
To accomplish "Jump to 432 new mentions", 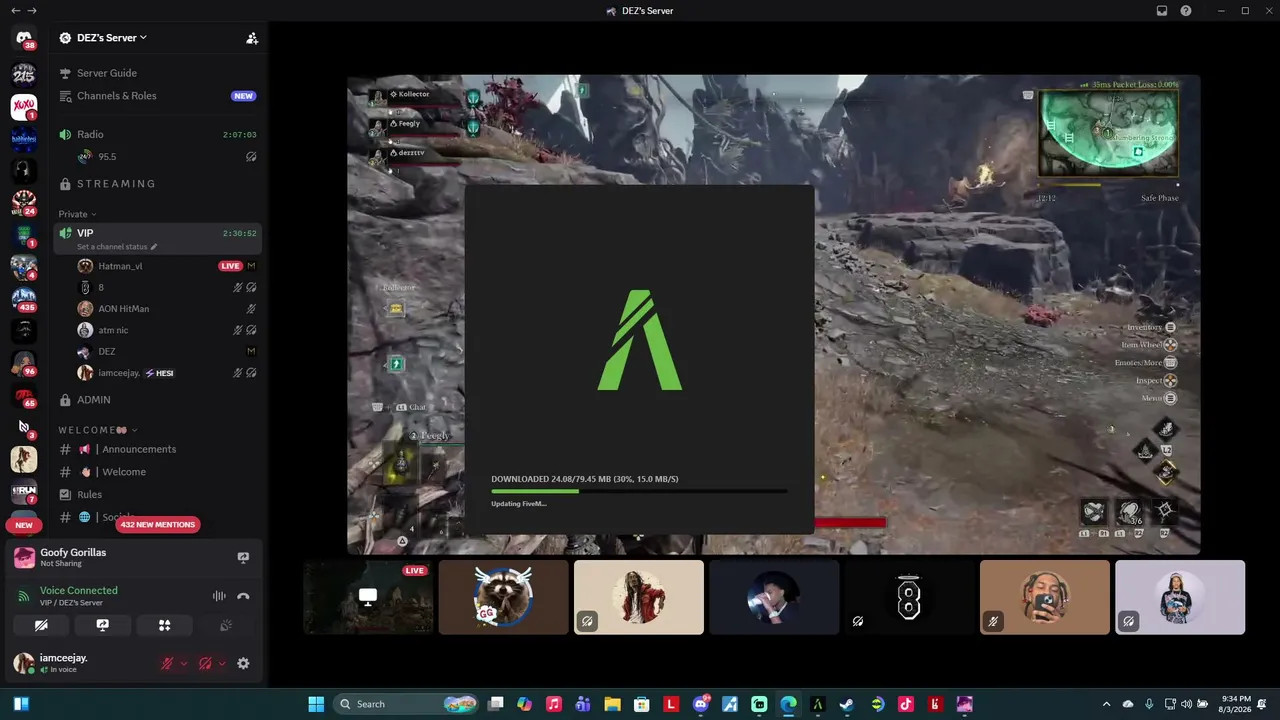I will click(x=158, y=524).
